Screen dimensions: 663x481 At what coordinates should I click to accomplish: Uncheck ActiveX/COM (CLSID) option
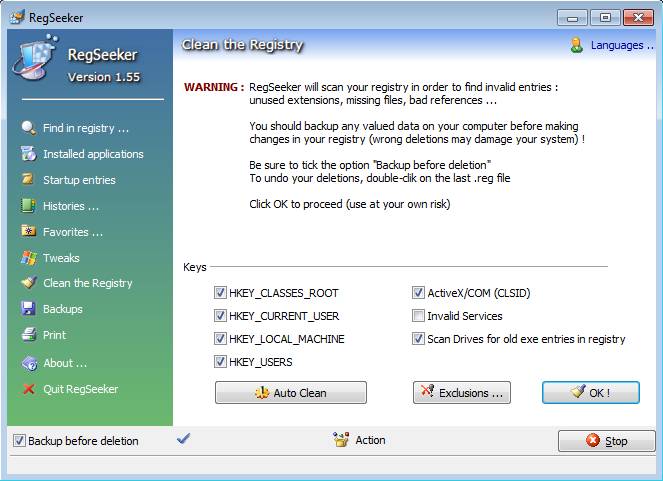[x=418, y=292]
